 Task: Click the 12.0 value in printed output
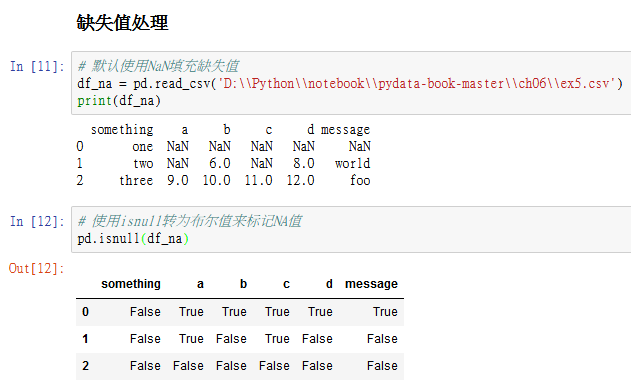(x=300, y=180)
